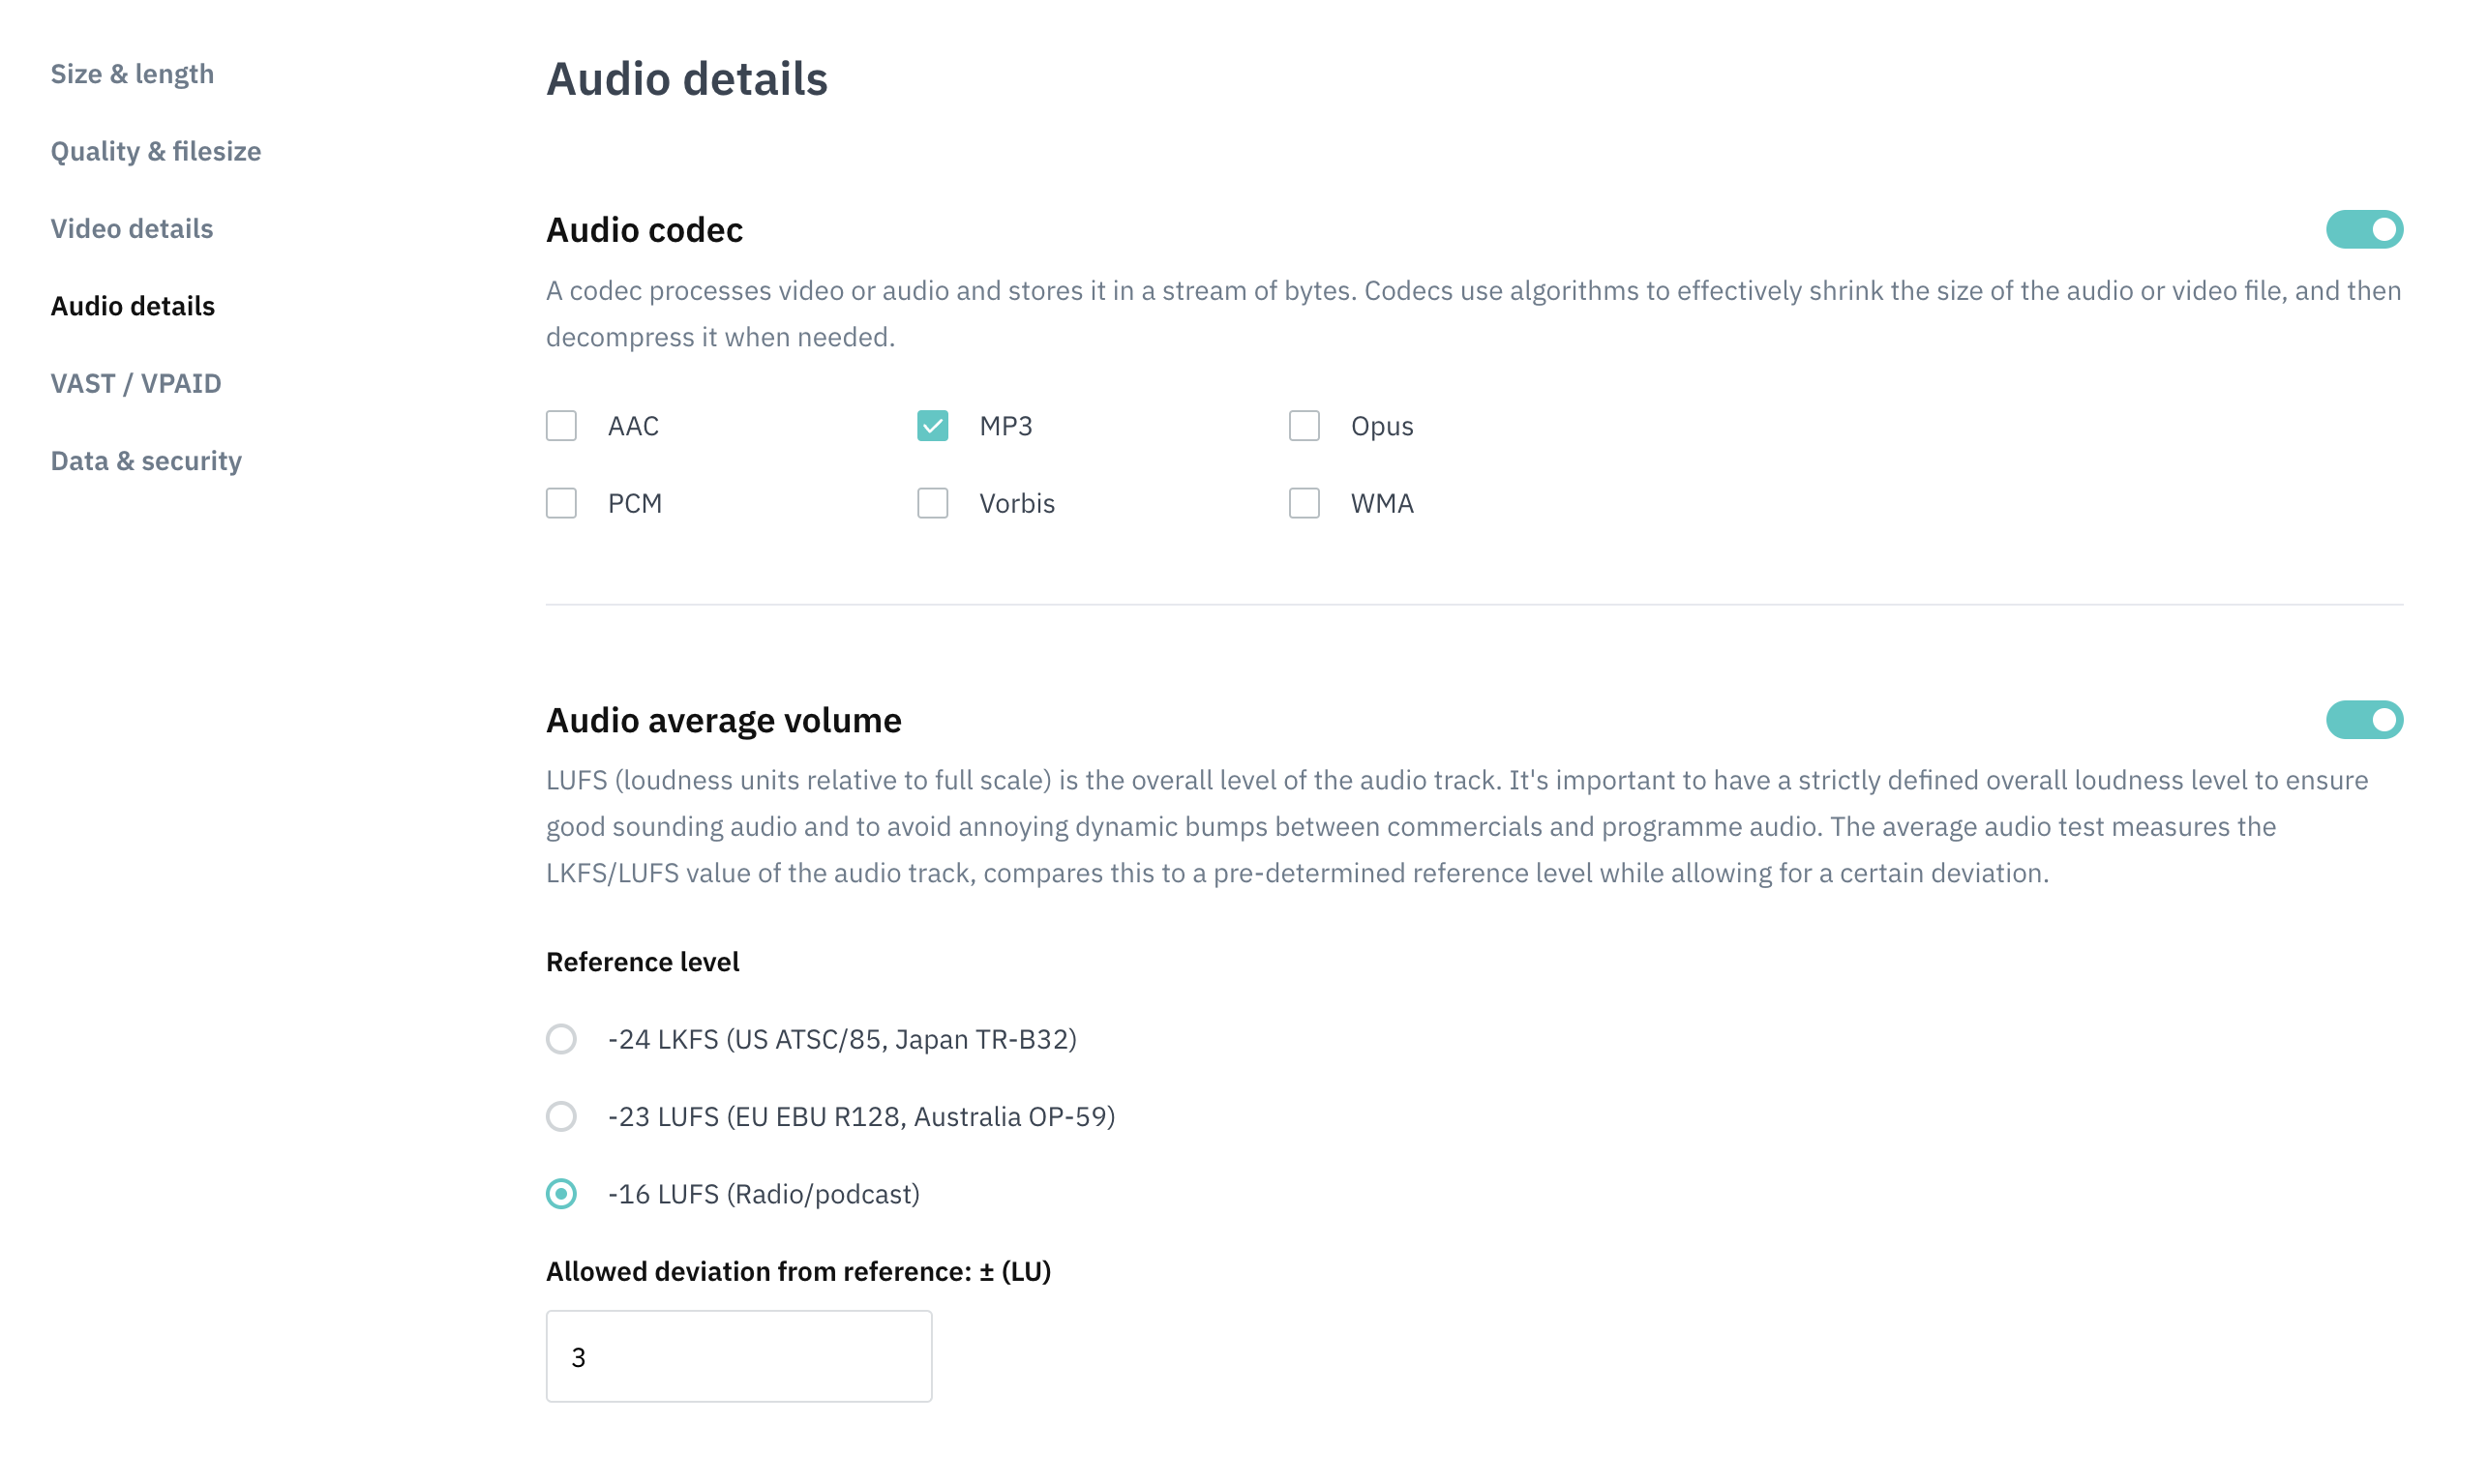Screen dimensions: 2489x1484
Task: Open the Video details section
Action: [131, 228]
